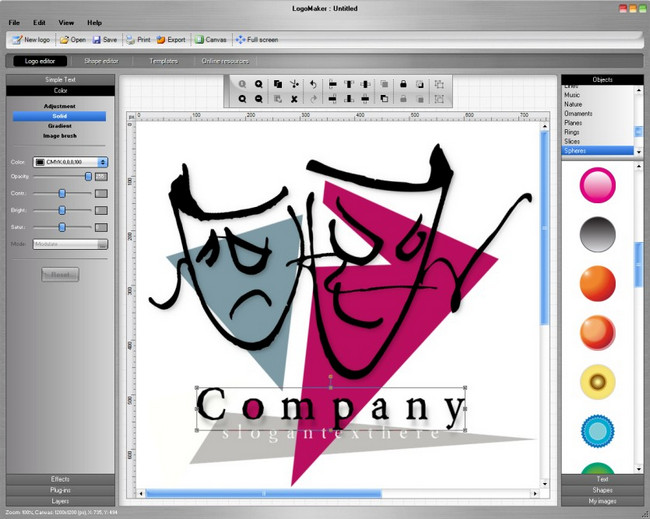Click the redo arrow icon
This screenshot has width=650, height=519.
(x=313, y=99)
